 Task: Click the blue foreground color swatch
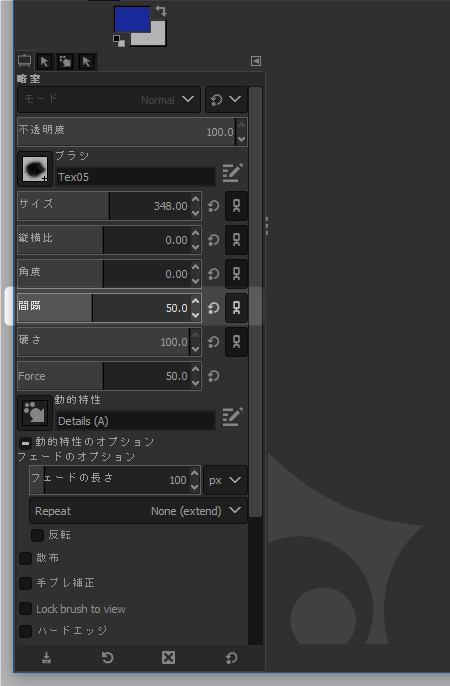(132, 19)
